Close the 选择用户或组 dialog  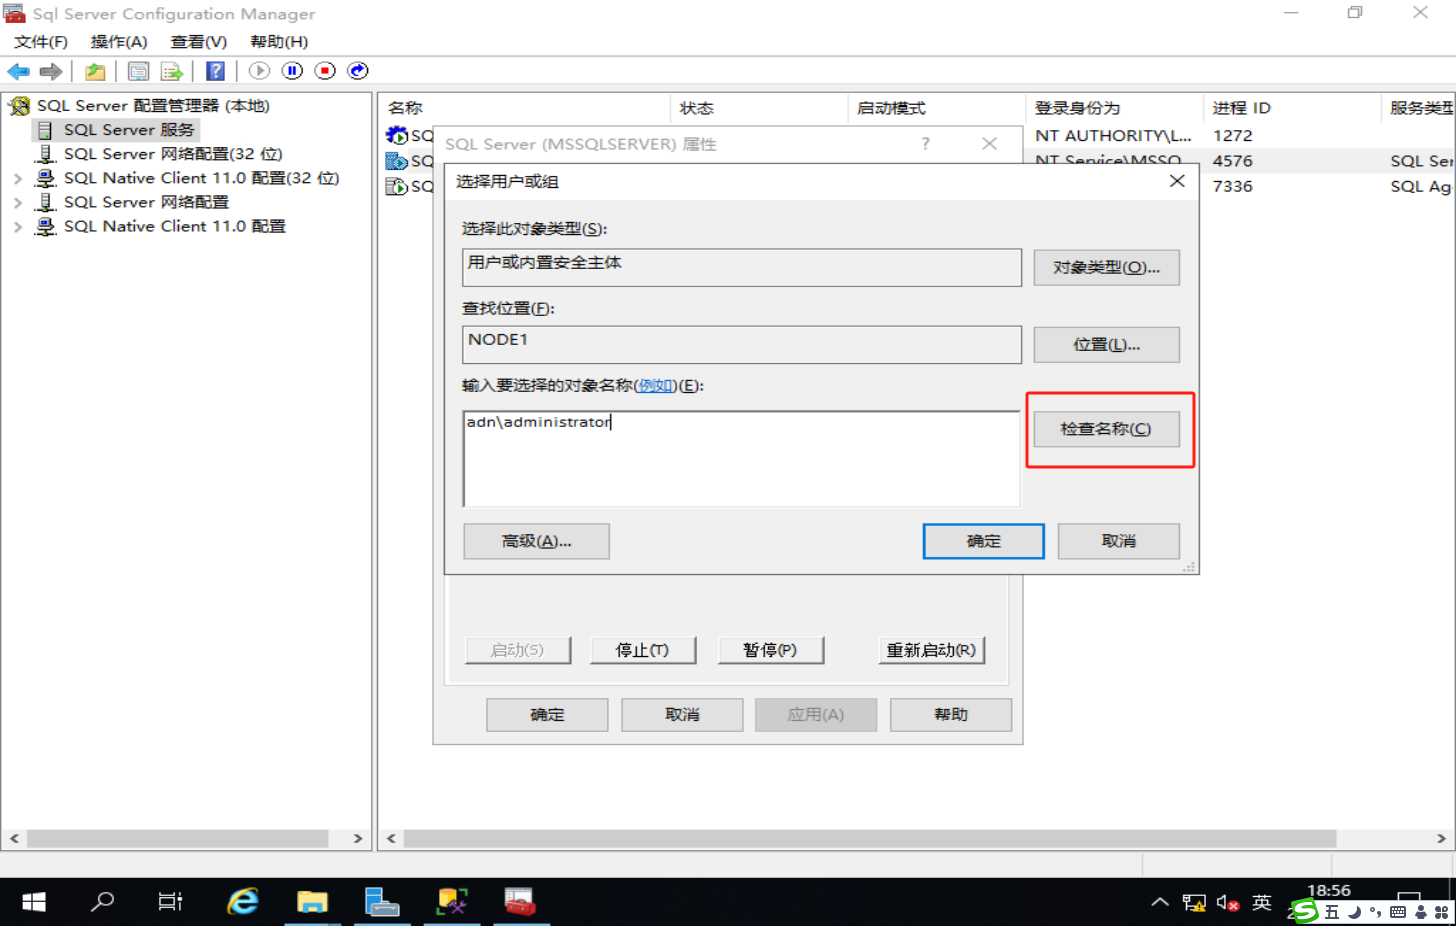coord(1177,181)
